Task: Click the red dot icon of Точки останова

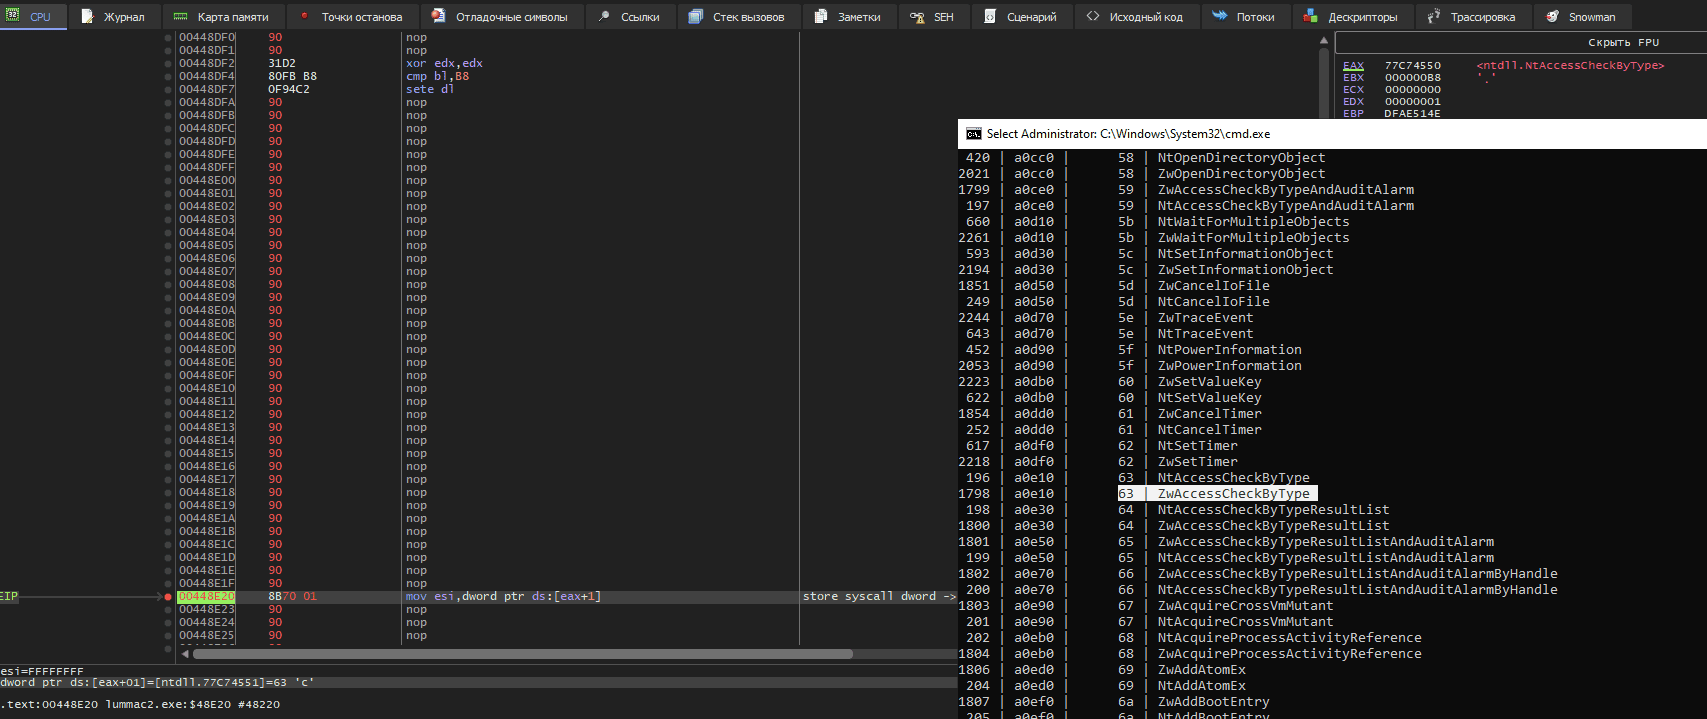Action: 305,16
